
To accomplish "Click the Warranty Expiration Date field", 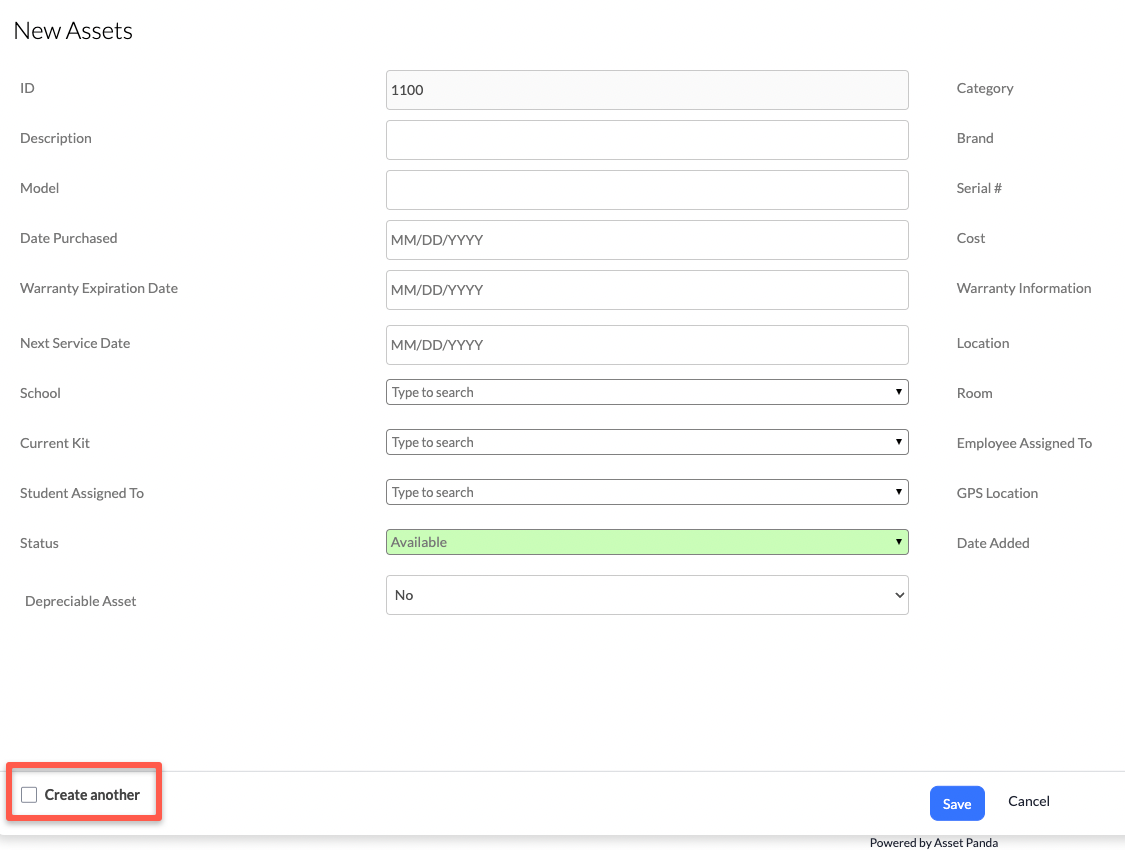I will tap(646, 290).
